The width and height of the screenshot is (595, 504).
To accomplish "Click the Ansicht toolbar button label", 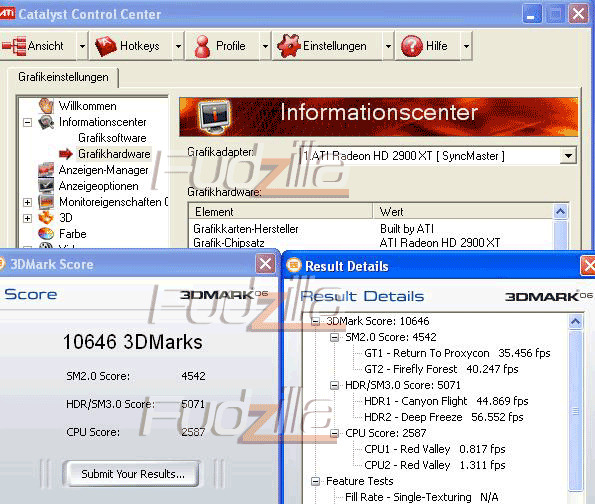I will [46, 46].
